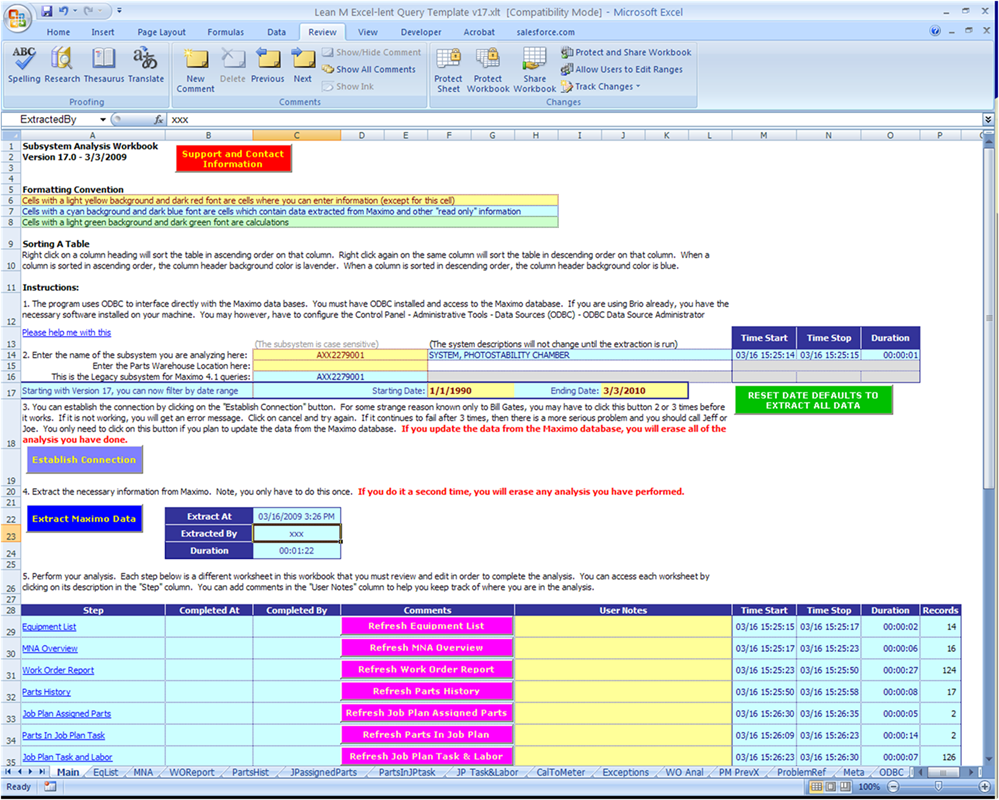This screenshot has width=999, height=800.
Task: Click the Office button logo
Action: point(17,17)
